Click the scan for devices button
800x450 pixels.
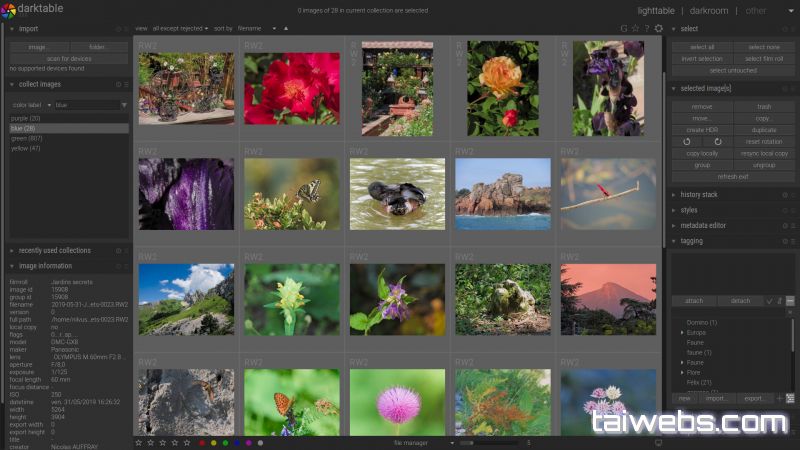point(68,58)
